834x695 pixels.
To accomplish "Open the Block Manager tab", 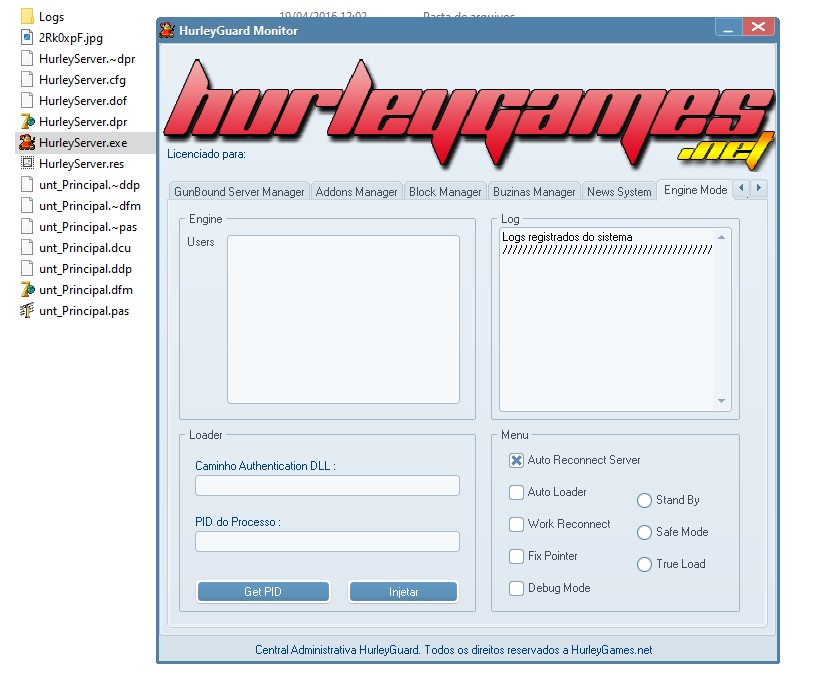I will point(445,191).
